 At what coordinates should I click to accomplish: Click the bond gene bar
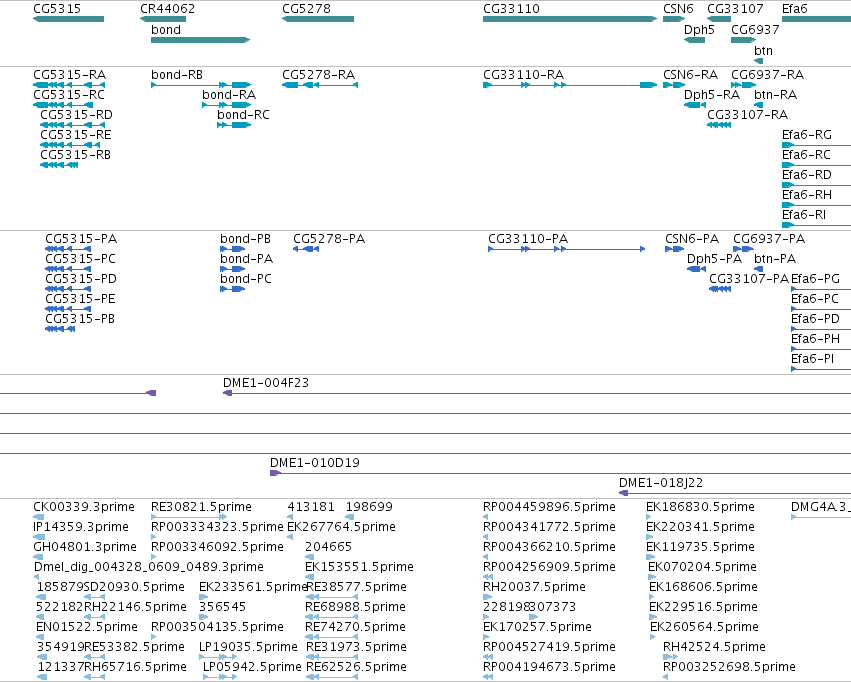[x=200, y=40]
